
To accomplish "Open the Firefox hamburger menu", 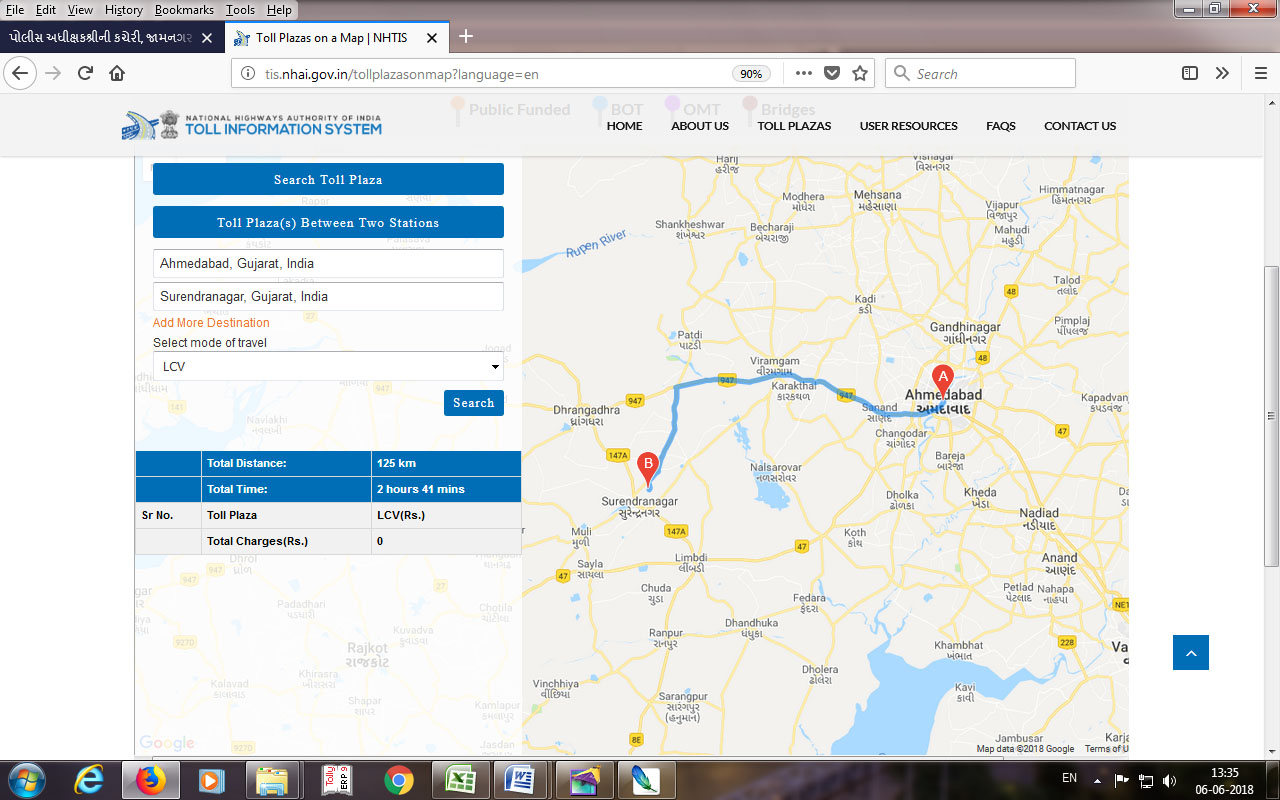I will (x=1260, y=73).
